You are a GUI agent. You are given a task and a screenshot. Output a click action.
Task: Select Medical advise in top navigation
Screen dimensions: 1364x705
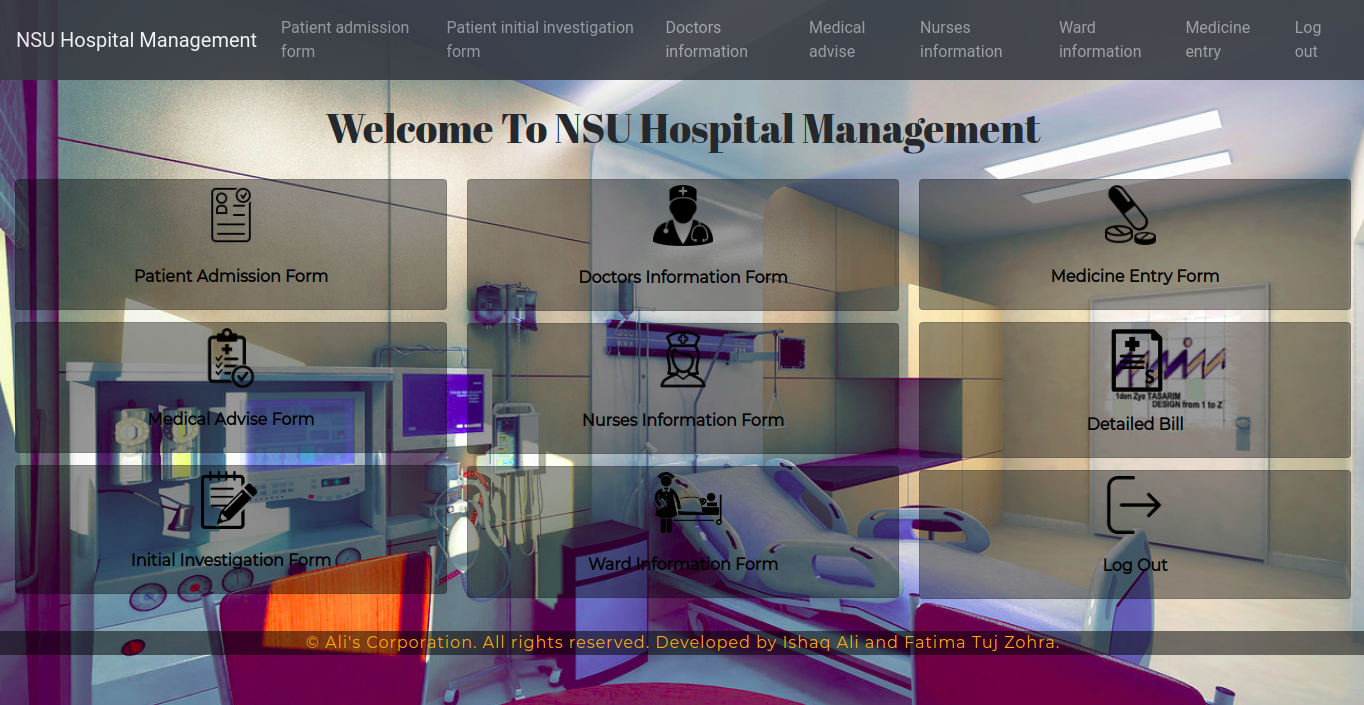(837, 40)
